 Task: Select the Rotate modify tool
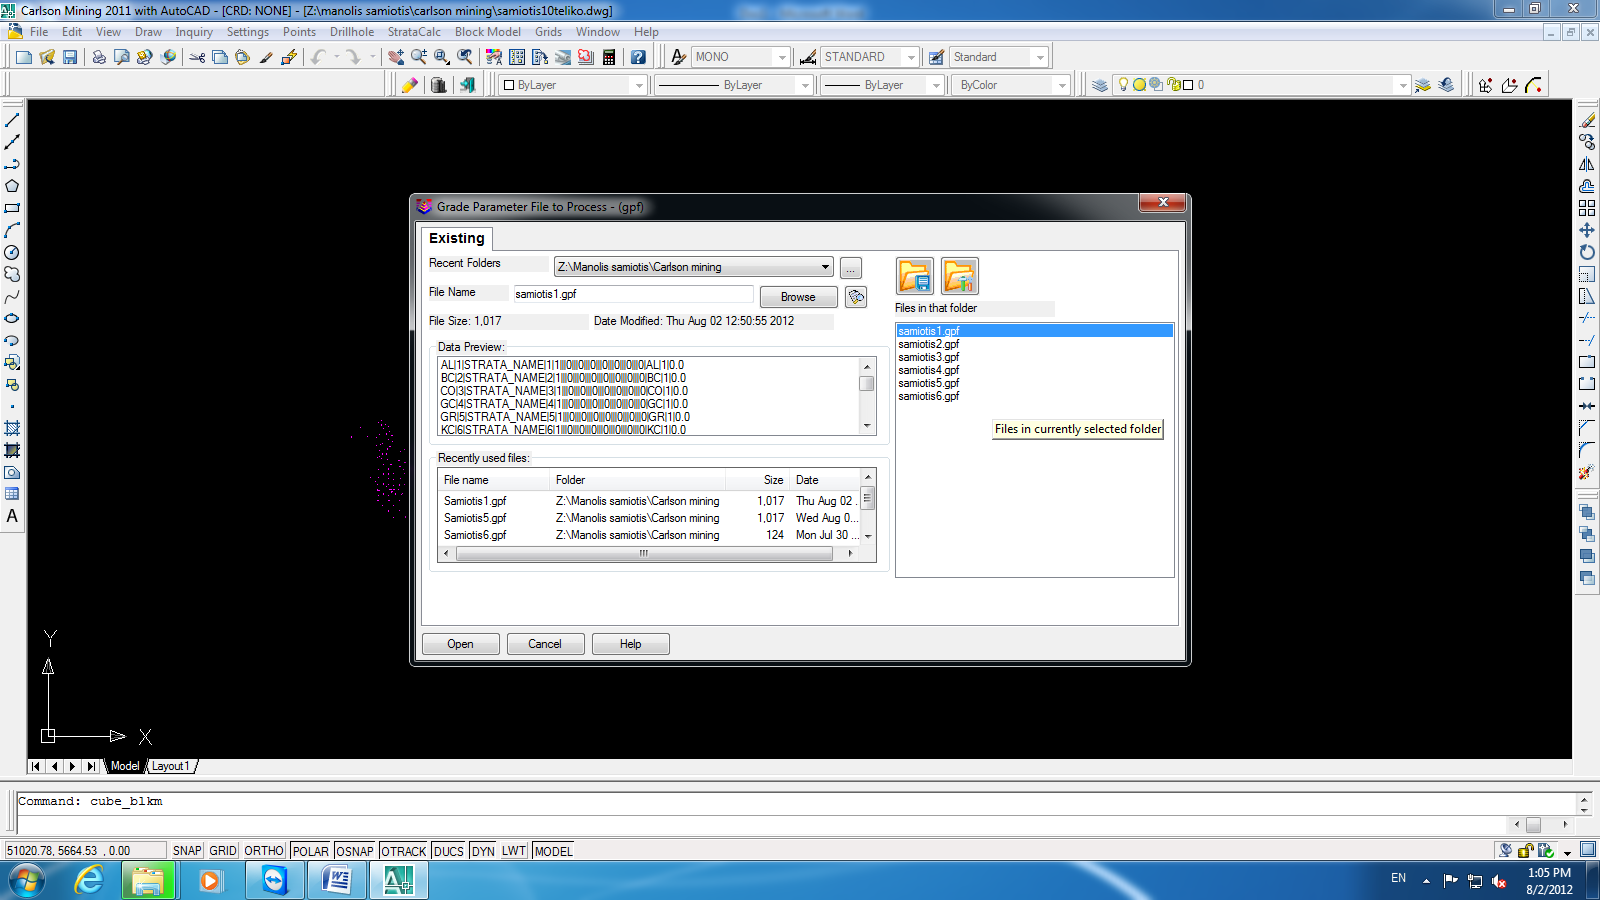click(1587, 252)
